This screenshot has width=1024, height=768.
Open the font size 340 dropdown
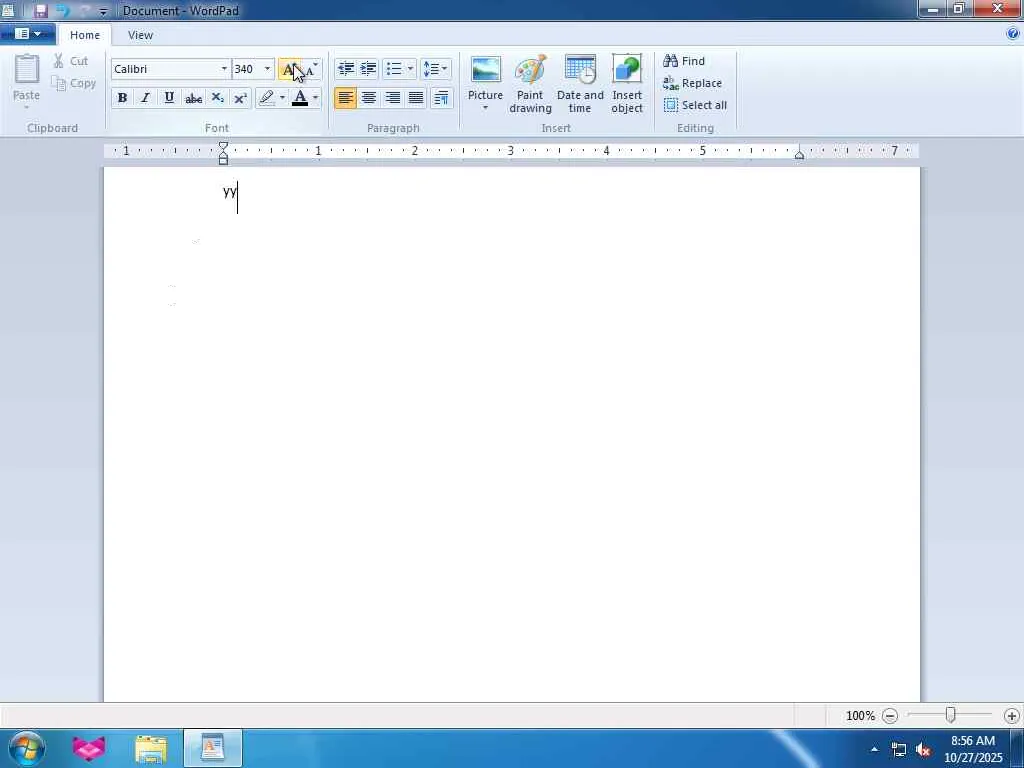[267, 69]
